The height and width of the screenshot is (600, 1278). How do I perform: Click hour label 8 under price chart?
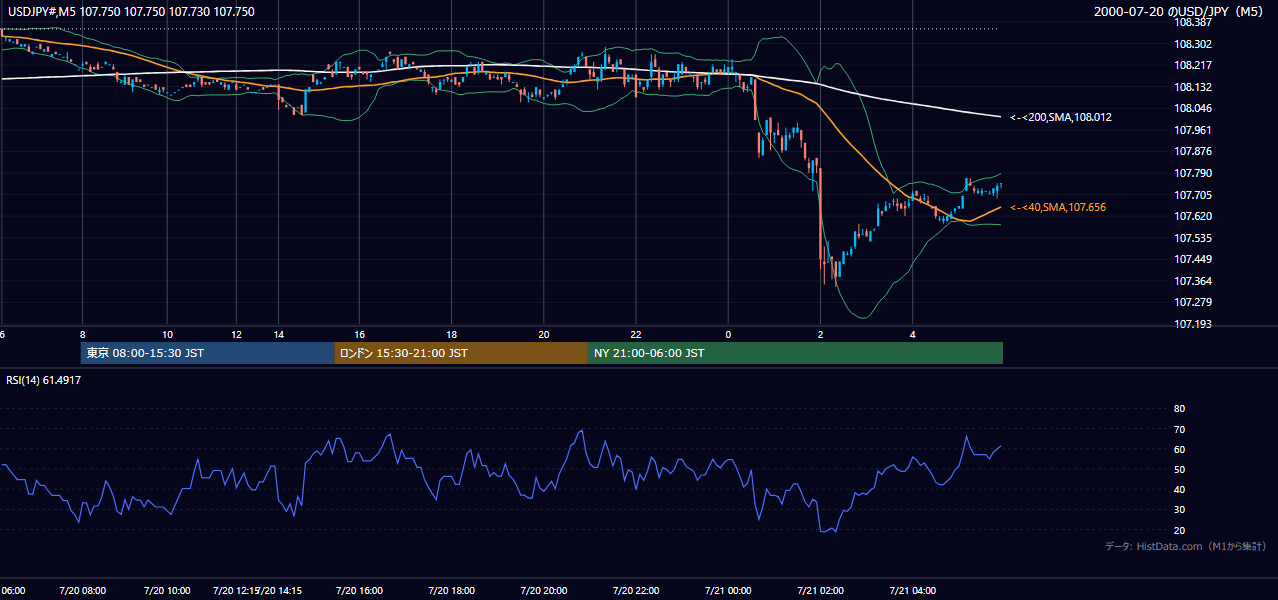point(82,334)
